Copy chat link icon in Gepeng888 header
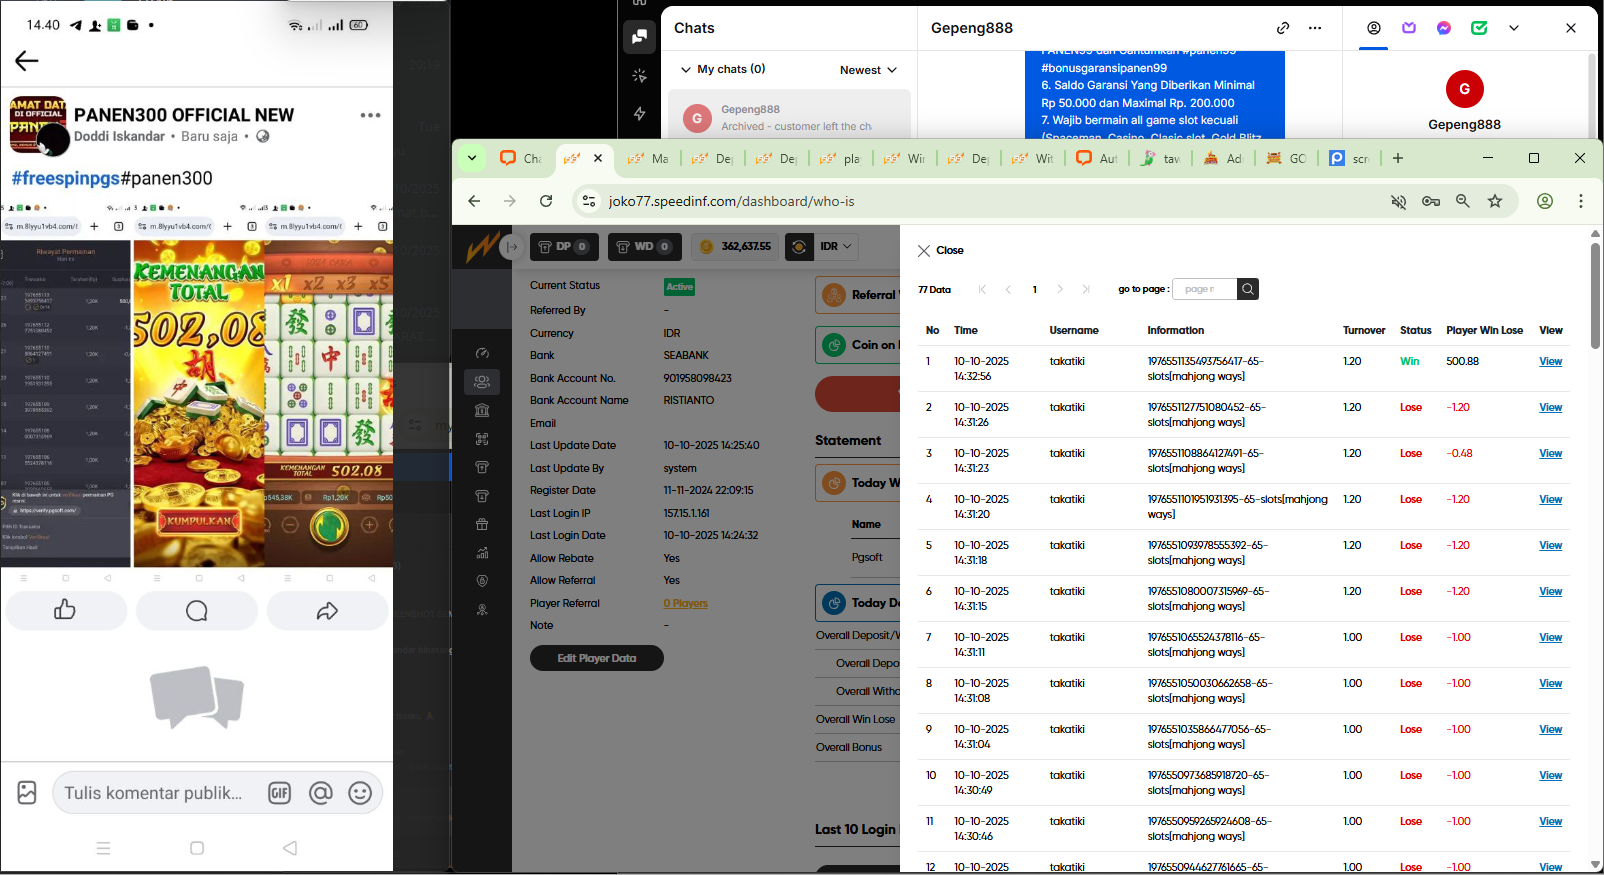The image size is (1604, 875). point(1283,28)
